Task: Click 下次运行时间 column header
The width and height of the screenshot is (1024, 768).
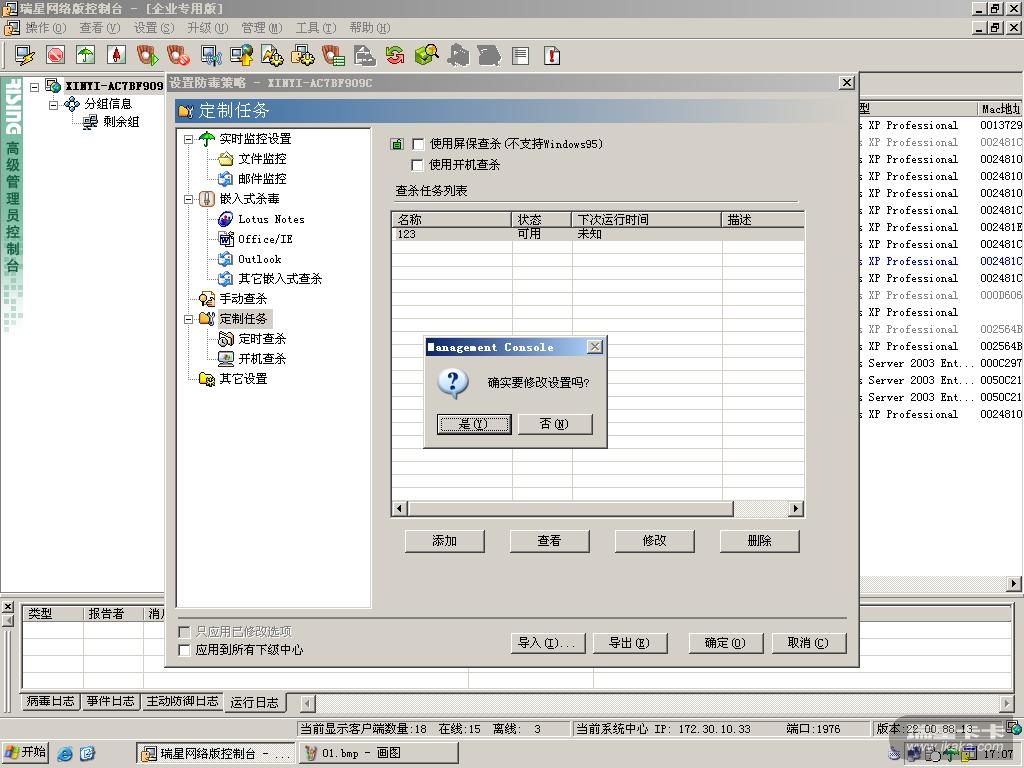Action: pos(647,219)
